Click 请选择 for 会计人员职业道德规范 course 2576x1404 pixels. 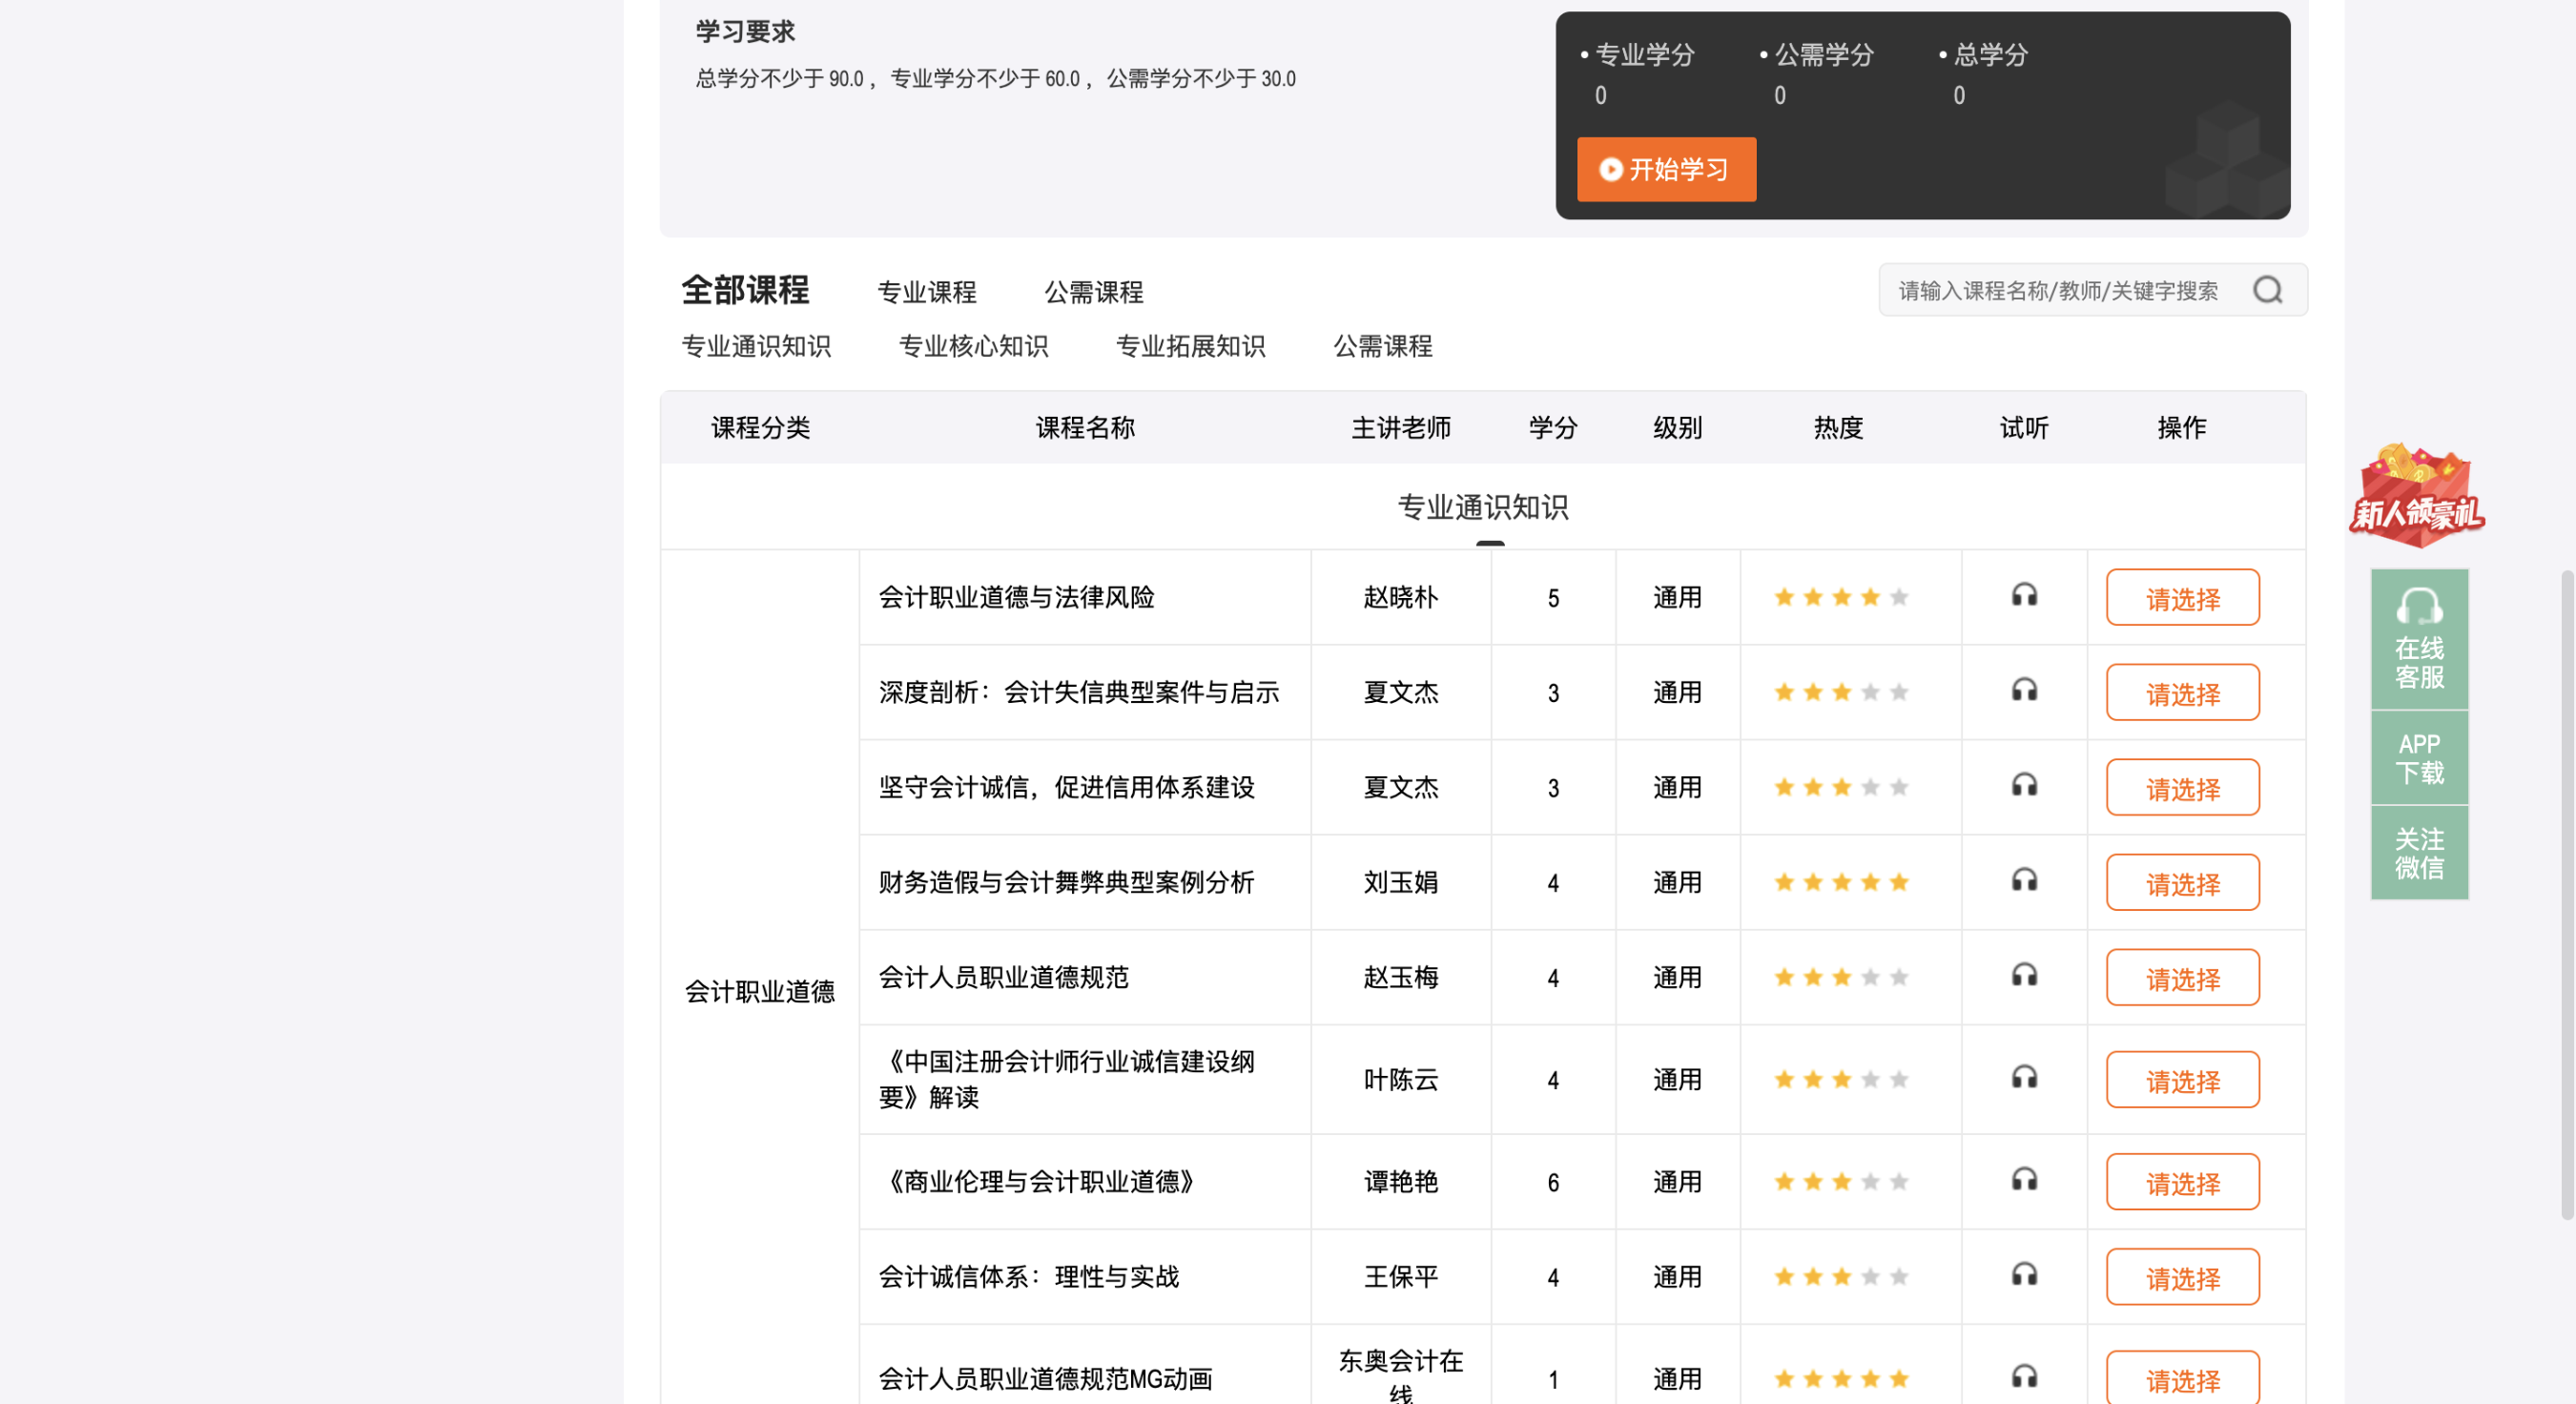tap(2182, 977)
